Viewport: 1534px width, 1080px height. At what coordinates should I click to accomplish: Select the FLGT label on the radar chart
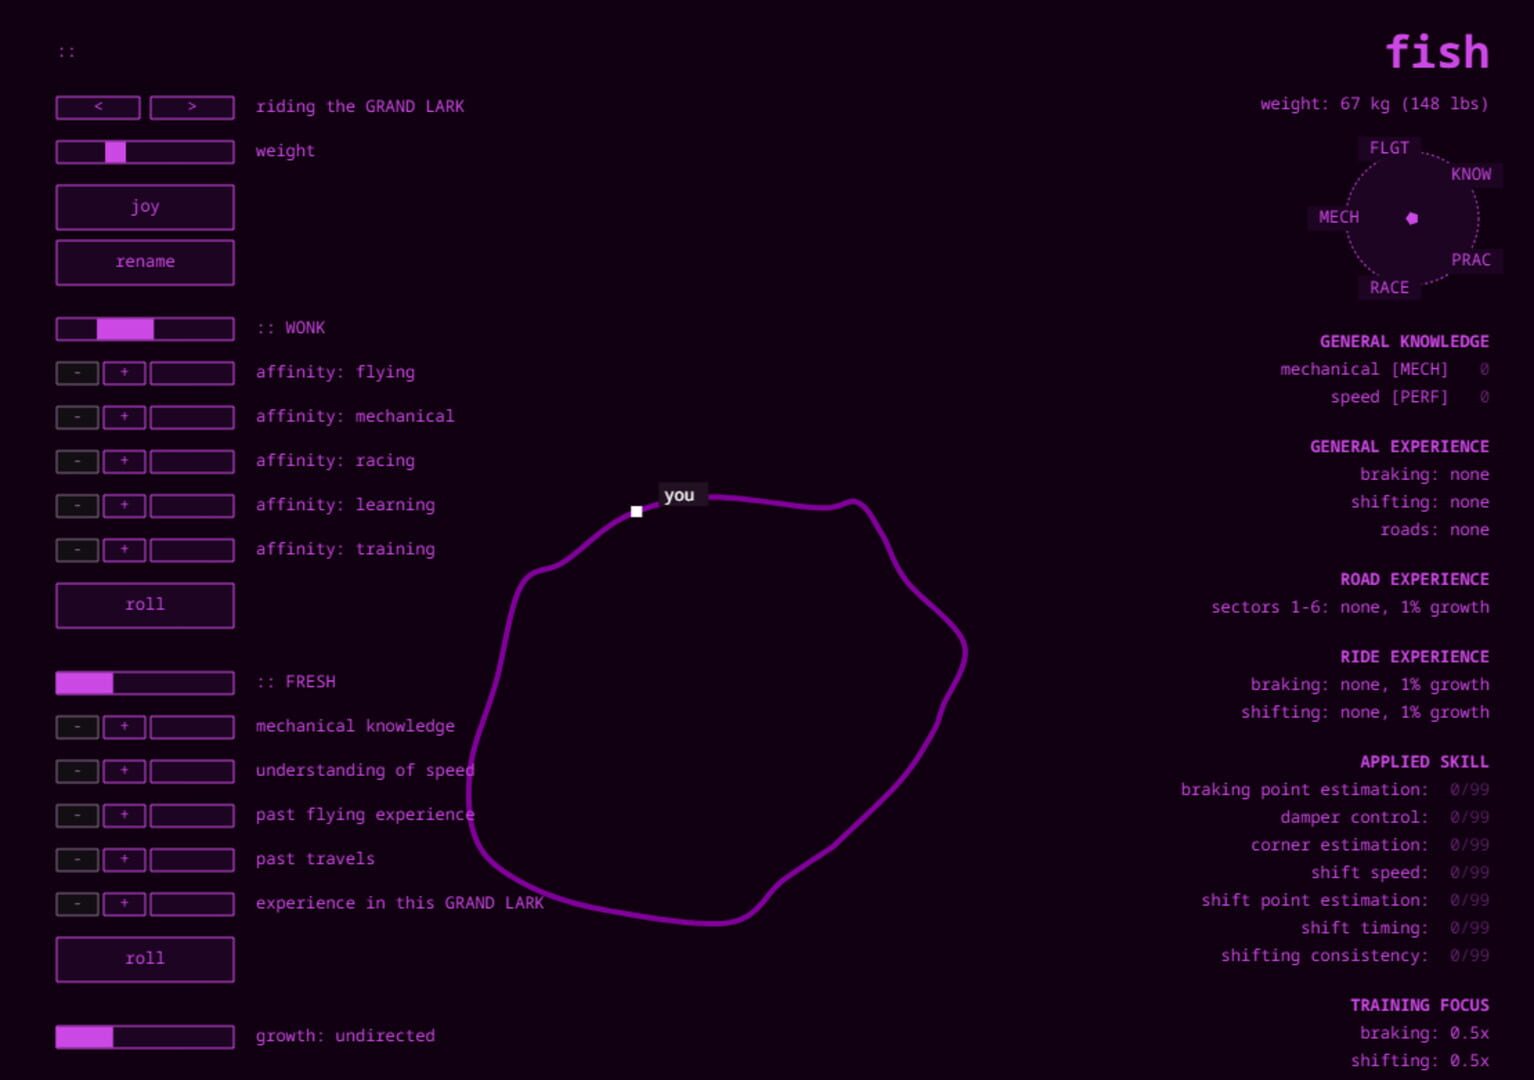point(1388,148)
